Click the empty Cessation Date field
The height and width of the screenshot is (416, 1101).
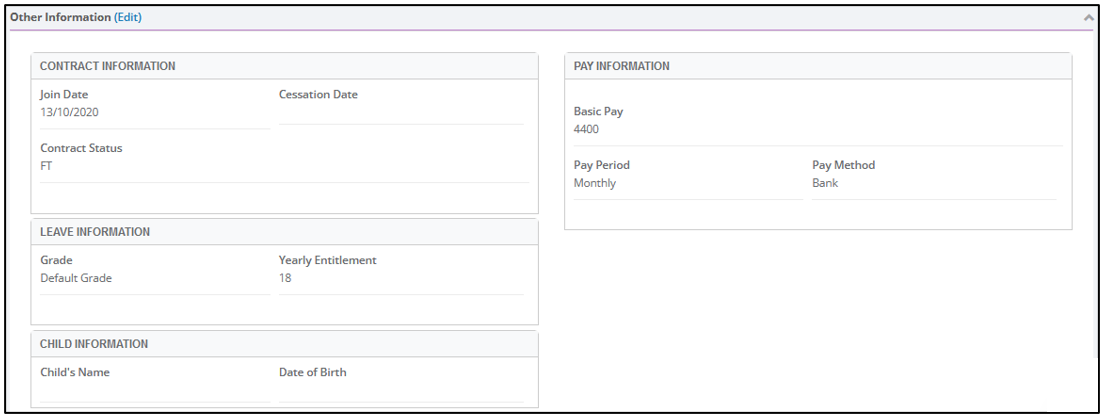click(x=401, y=113)
